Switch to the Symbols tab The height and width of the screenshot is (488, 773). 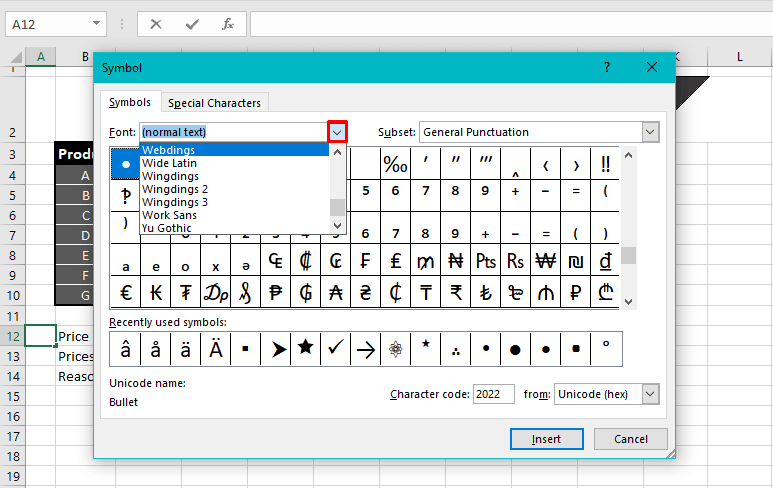(x=130, y=102)
